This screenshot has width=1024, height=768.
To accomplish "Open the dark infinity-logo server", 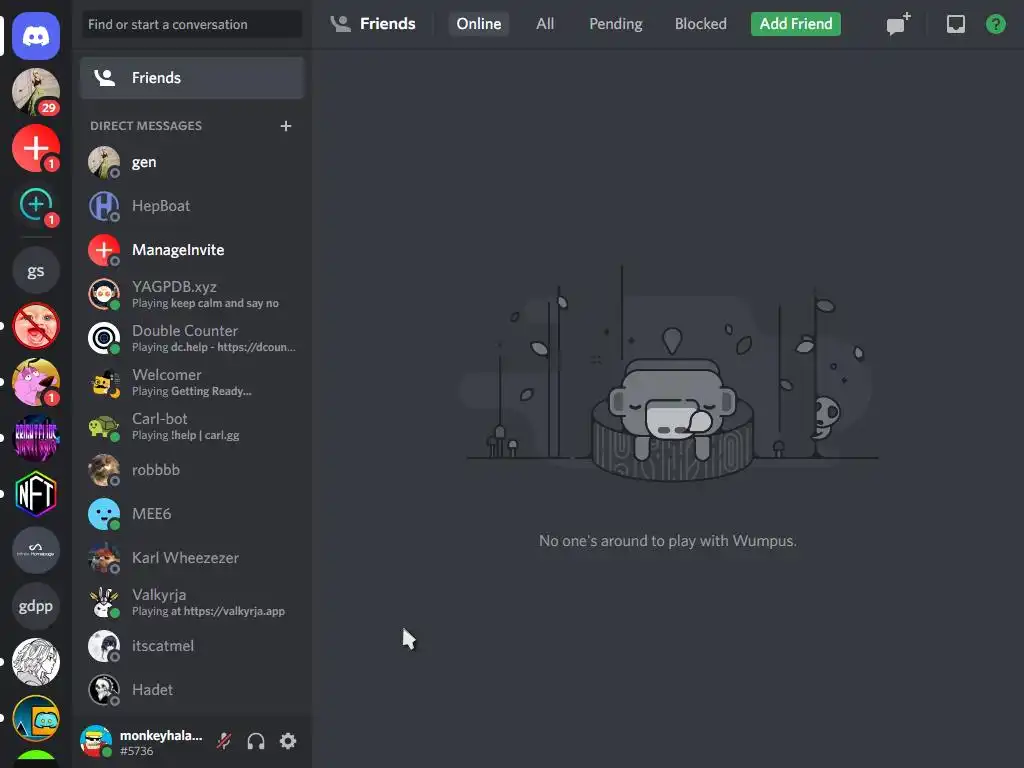I will point(36,550).
